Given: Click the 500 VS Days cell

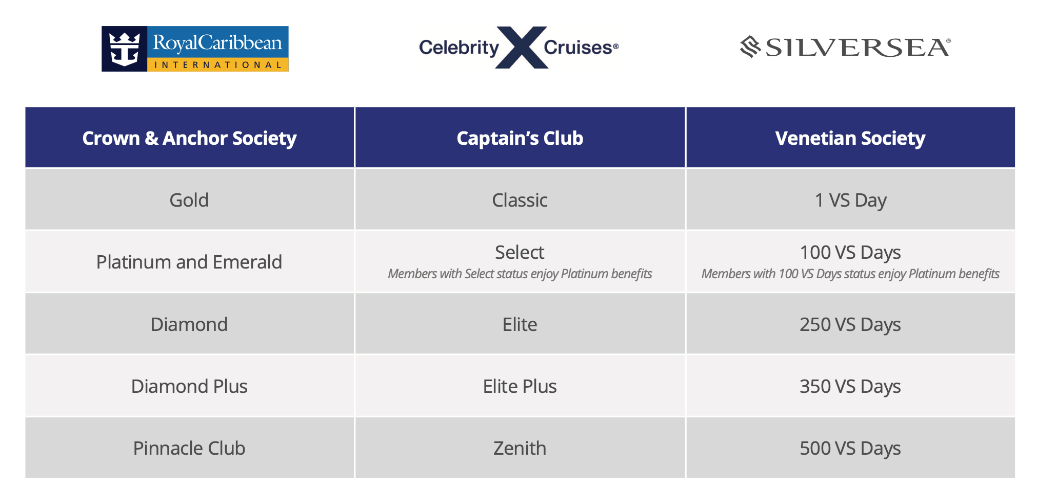Looking at the screenshot, I should point(850,448).
